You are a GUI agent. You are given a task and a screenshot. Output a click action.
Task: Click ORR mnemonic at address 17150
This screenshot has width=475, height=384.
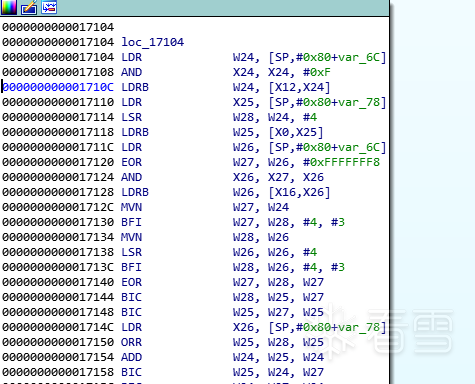click(131, 342)
